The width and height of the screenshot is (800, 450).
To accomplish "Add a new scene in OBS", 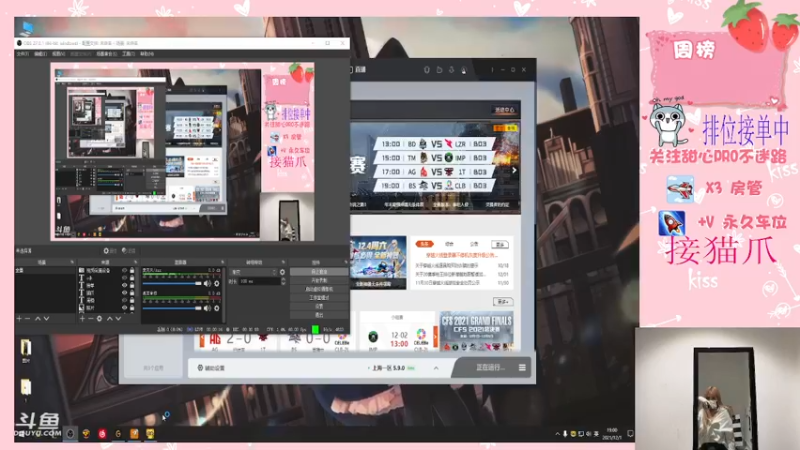I will [19, 318].
